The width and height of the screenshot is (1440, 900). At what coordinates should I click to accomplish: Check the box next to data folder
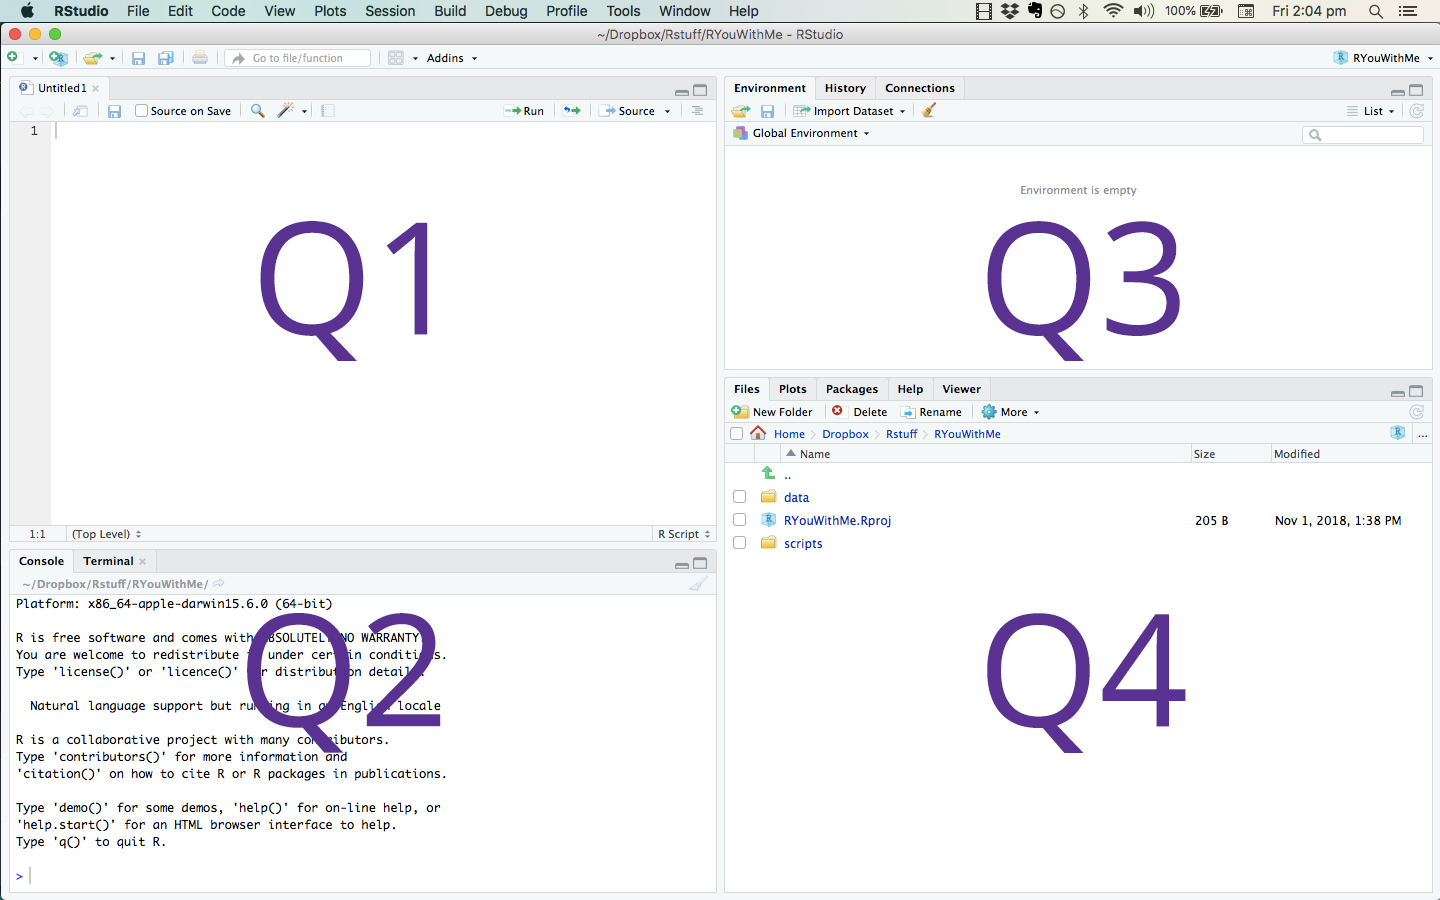pyautogui.click(x=739, y=497)
